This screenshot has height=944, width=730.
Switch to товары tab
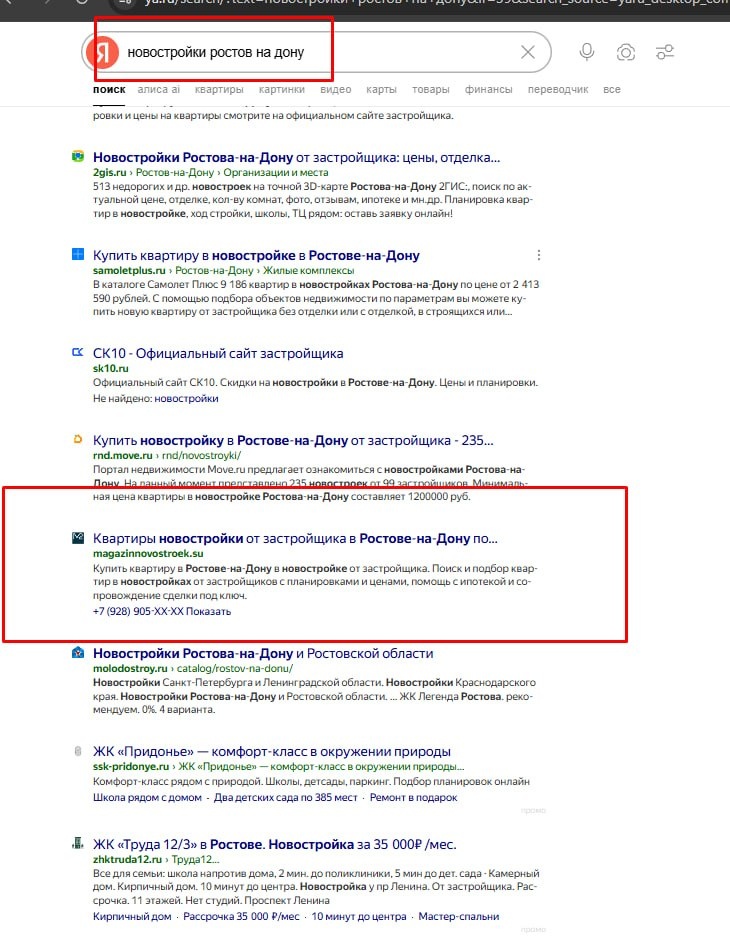pos(431,89)
